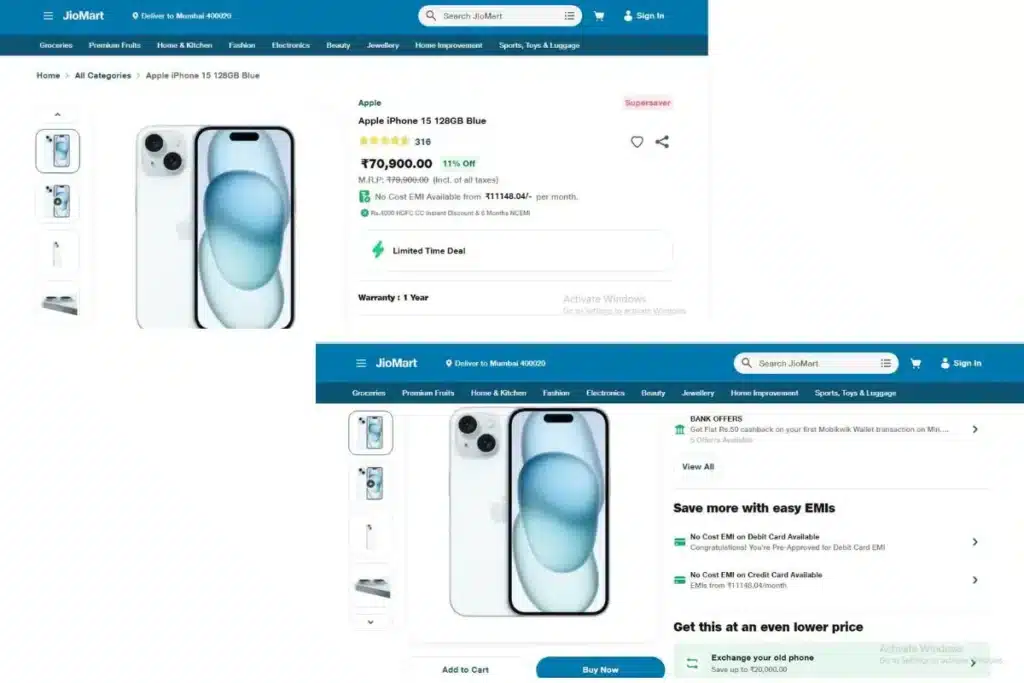Open cart icon in the top header

coord(599,16)
